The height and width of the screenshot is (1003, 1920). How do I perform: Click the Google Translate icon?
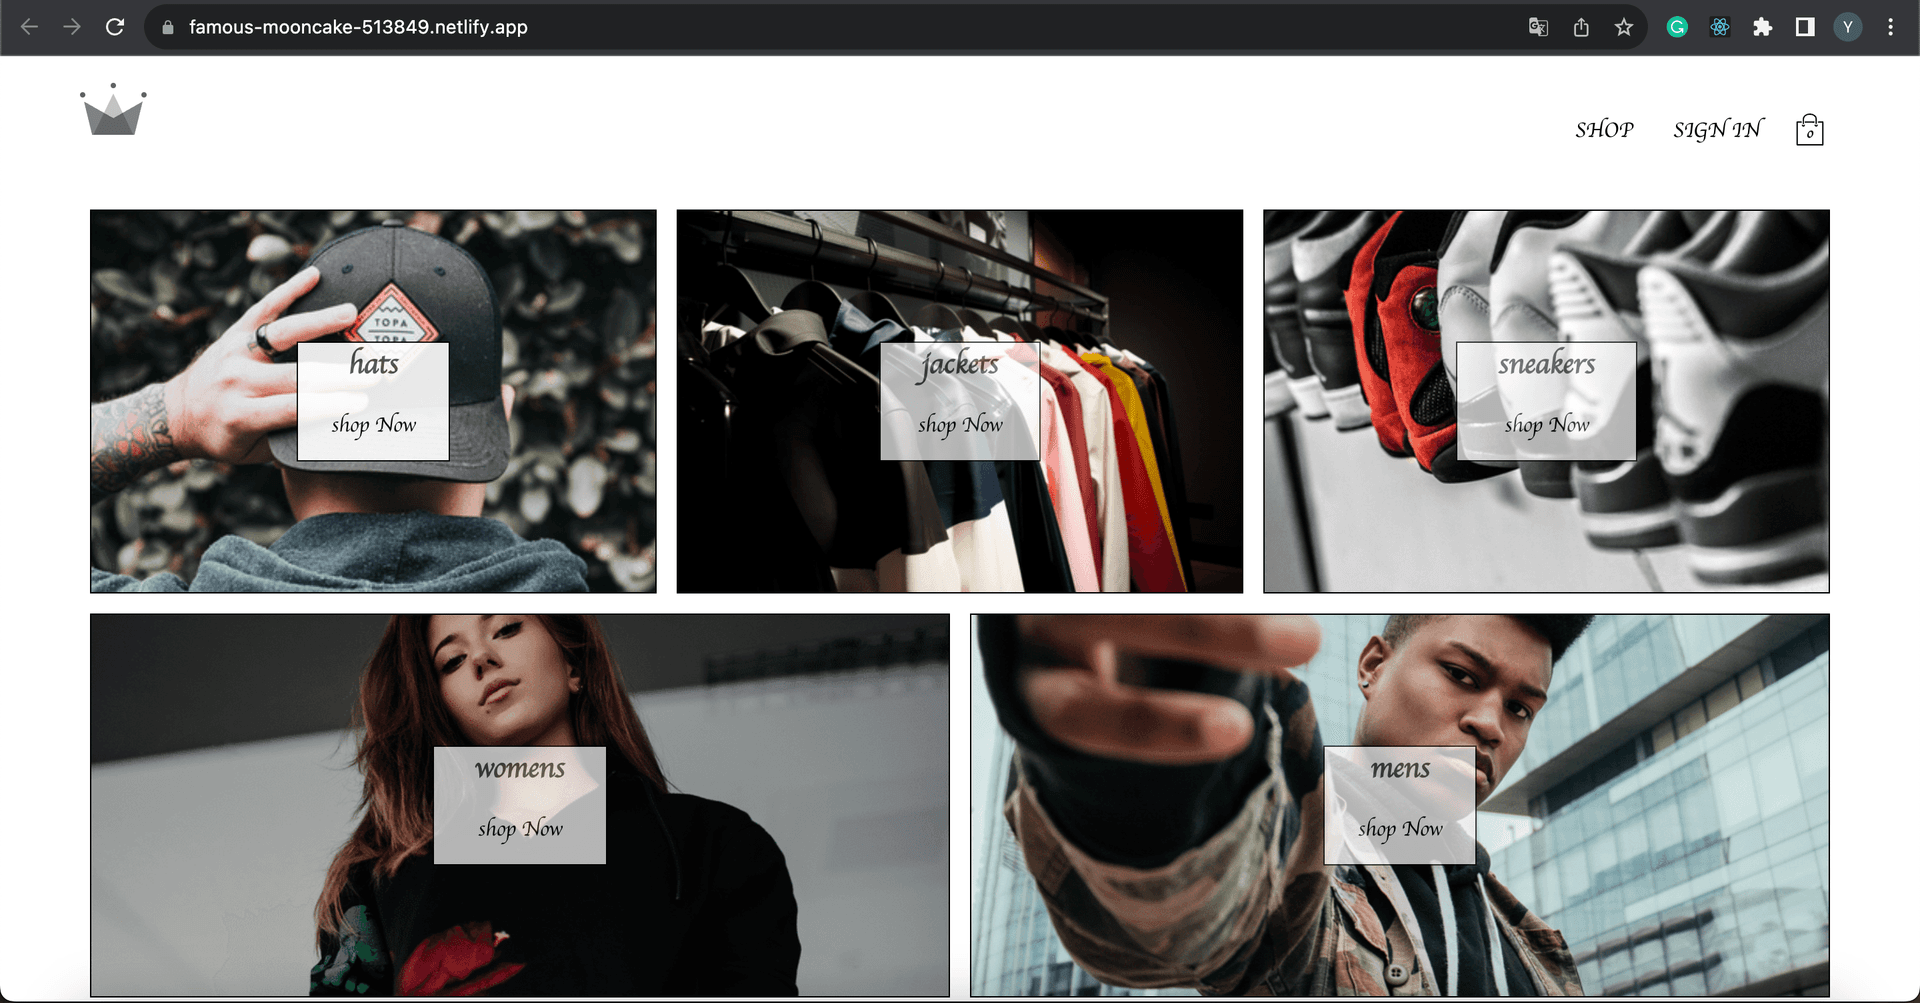pos(1538,27)
